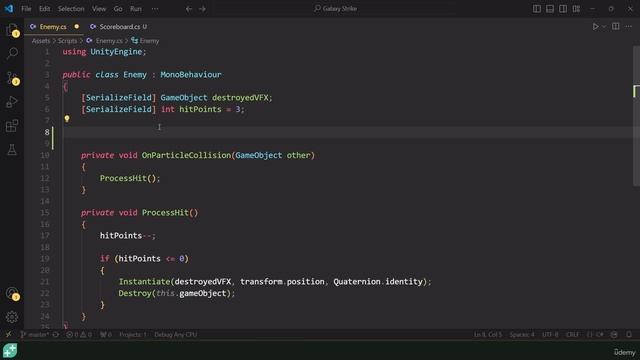The image size is (640, 360).
Task: Click Projects: 1 in status bar
Action: point(133,335)
